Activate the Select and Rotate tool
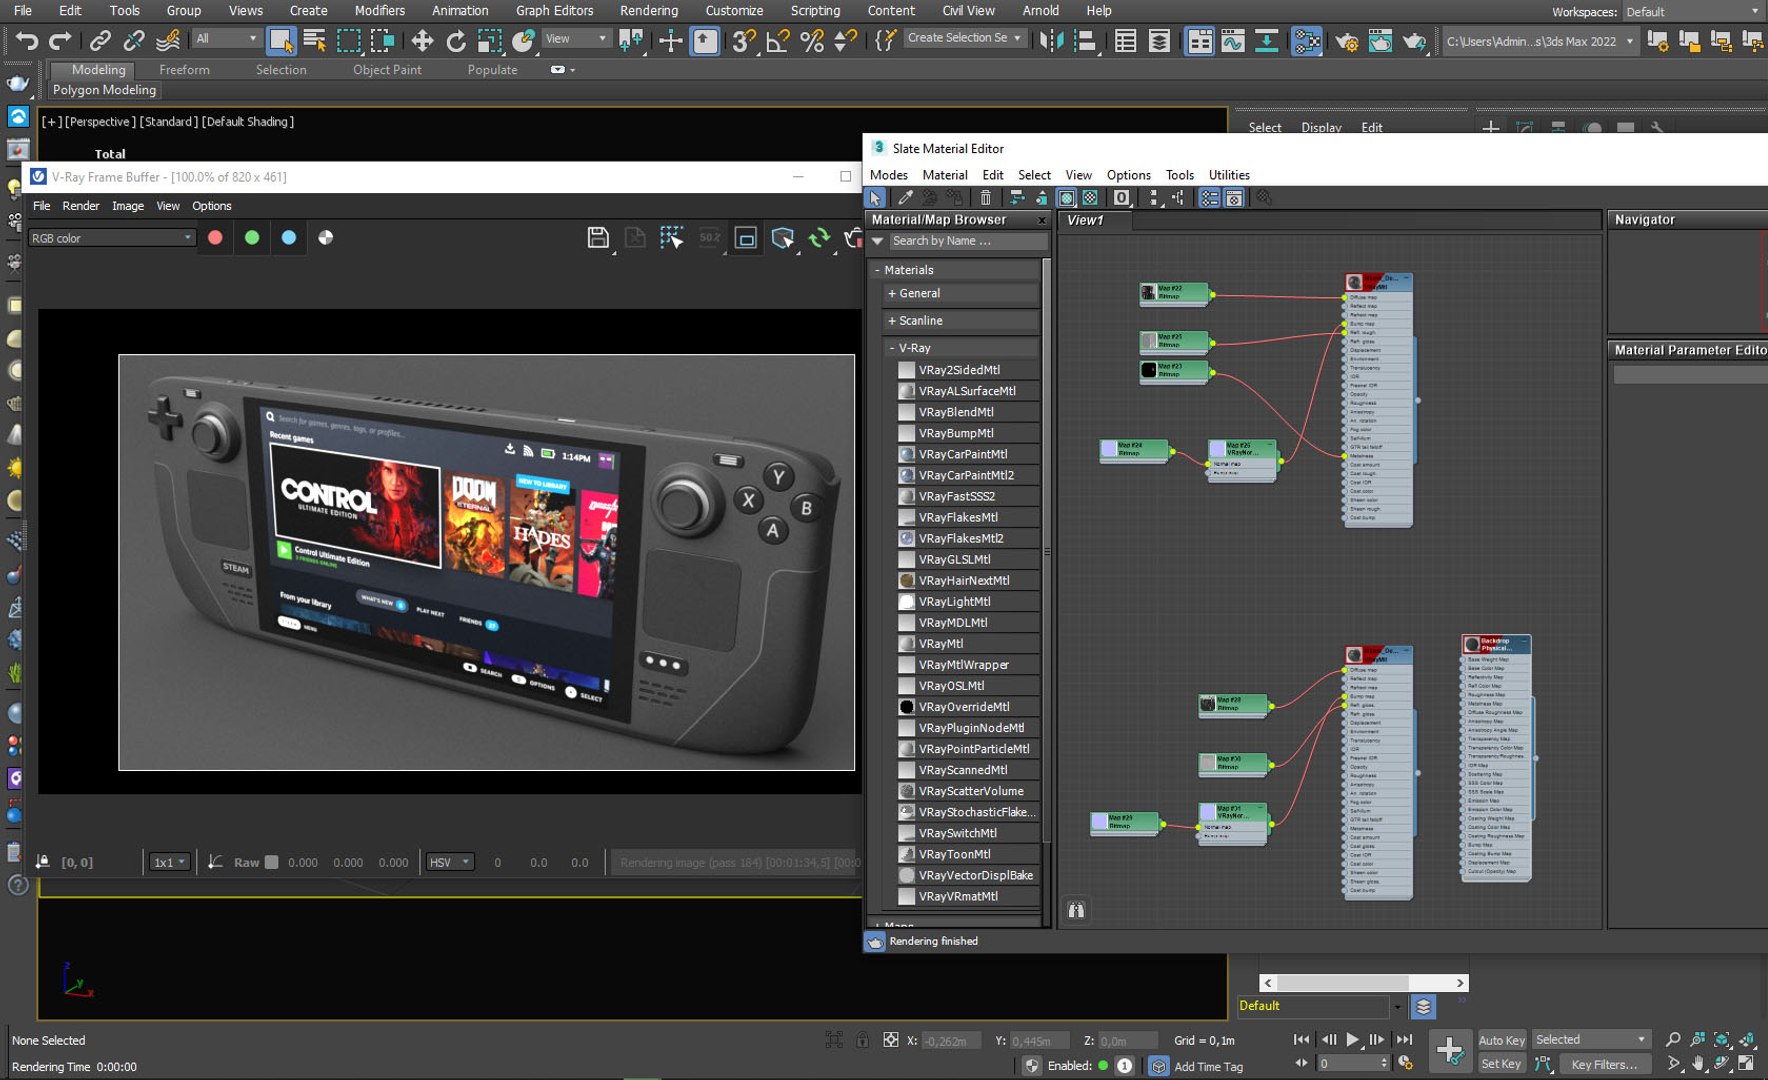1768x1080 pixels. point(456,40)
